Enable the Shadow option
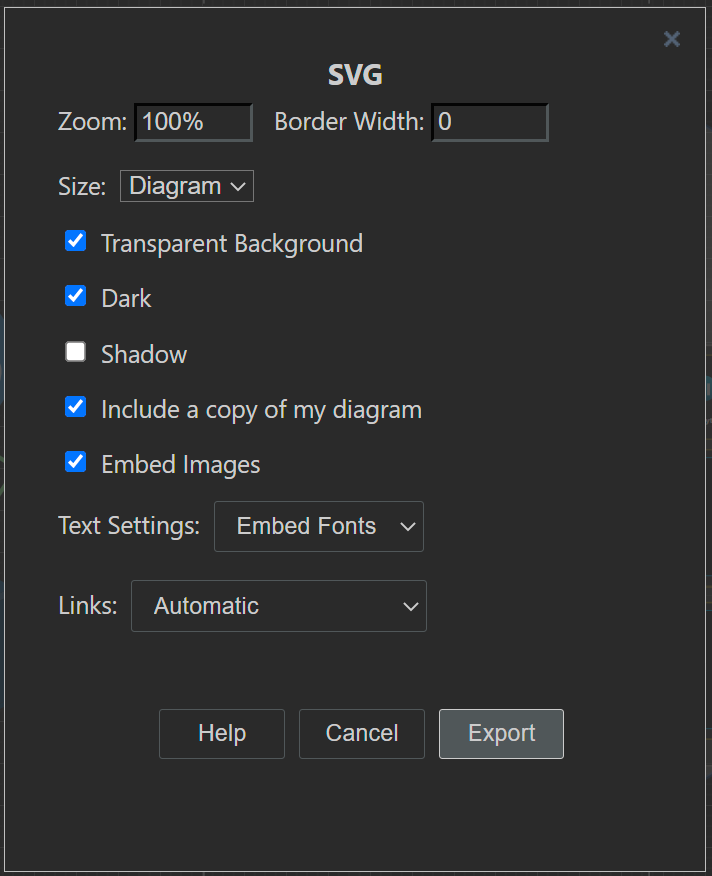Viewport: 712px width, 876px height. tap(75, 351)
